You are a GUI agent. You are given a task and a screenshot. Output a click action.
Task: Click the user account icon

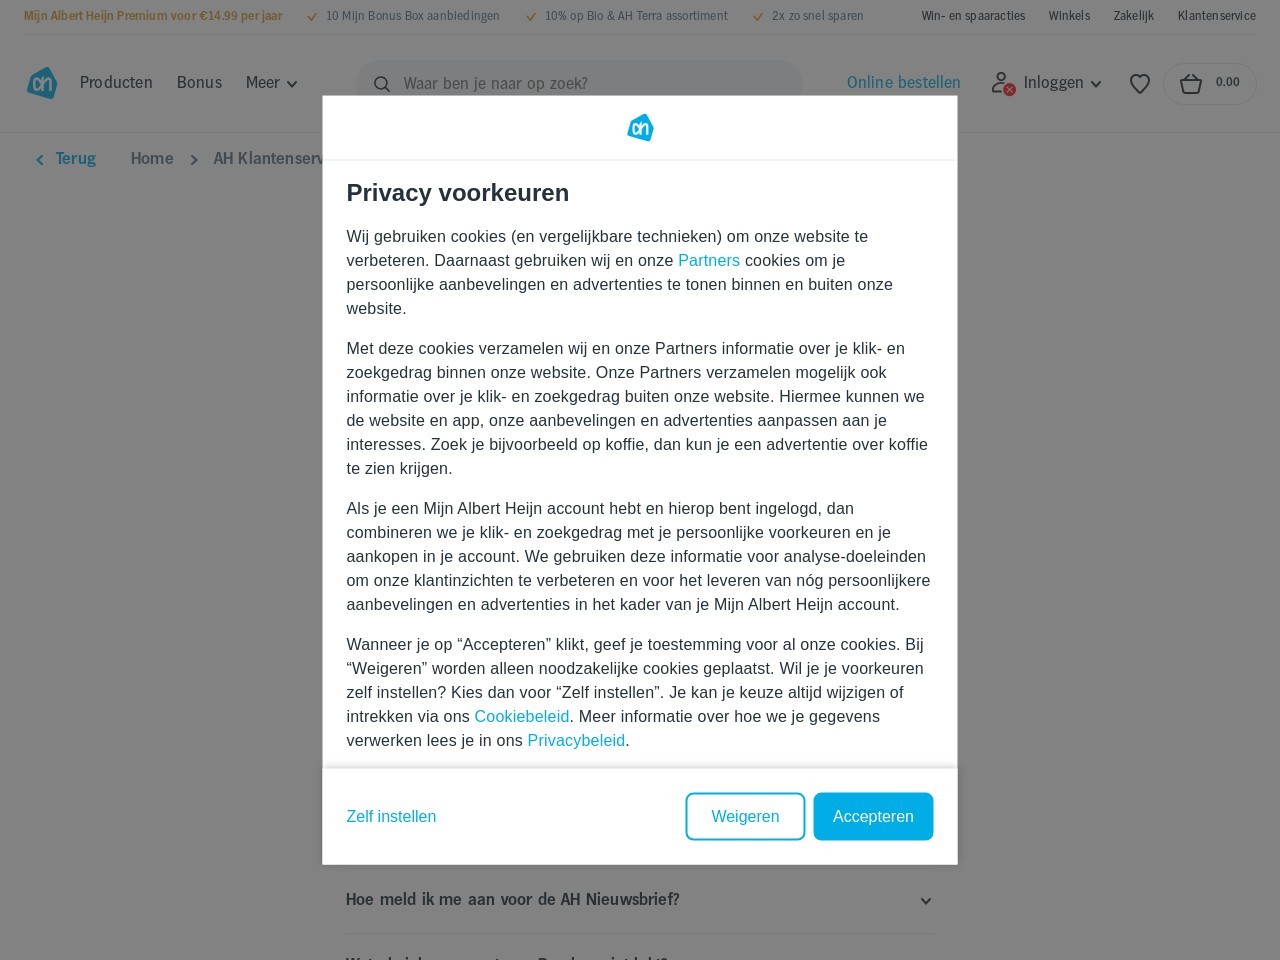(1002, 83)
